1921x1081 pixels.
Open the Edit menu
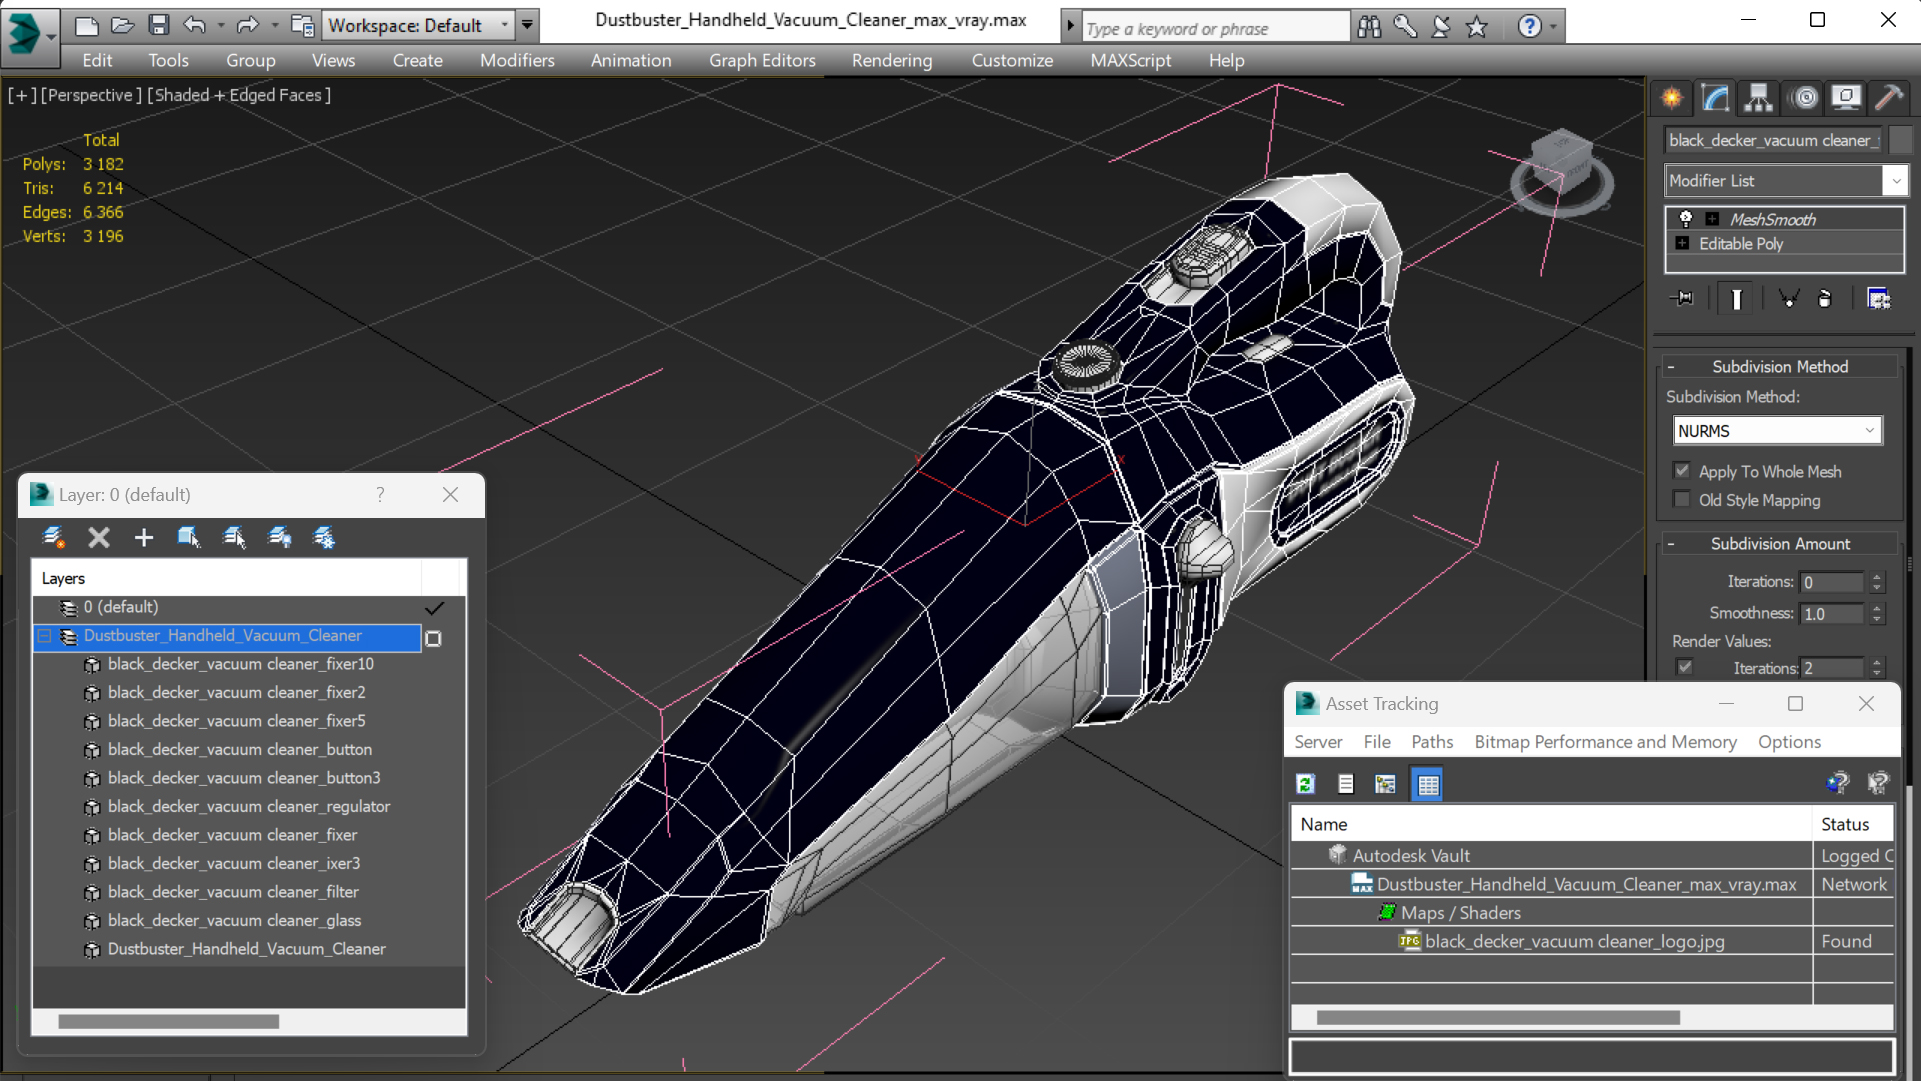97,60
